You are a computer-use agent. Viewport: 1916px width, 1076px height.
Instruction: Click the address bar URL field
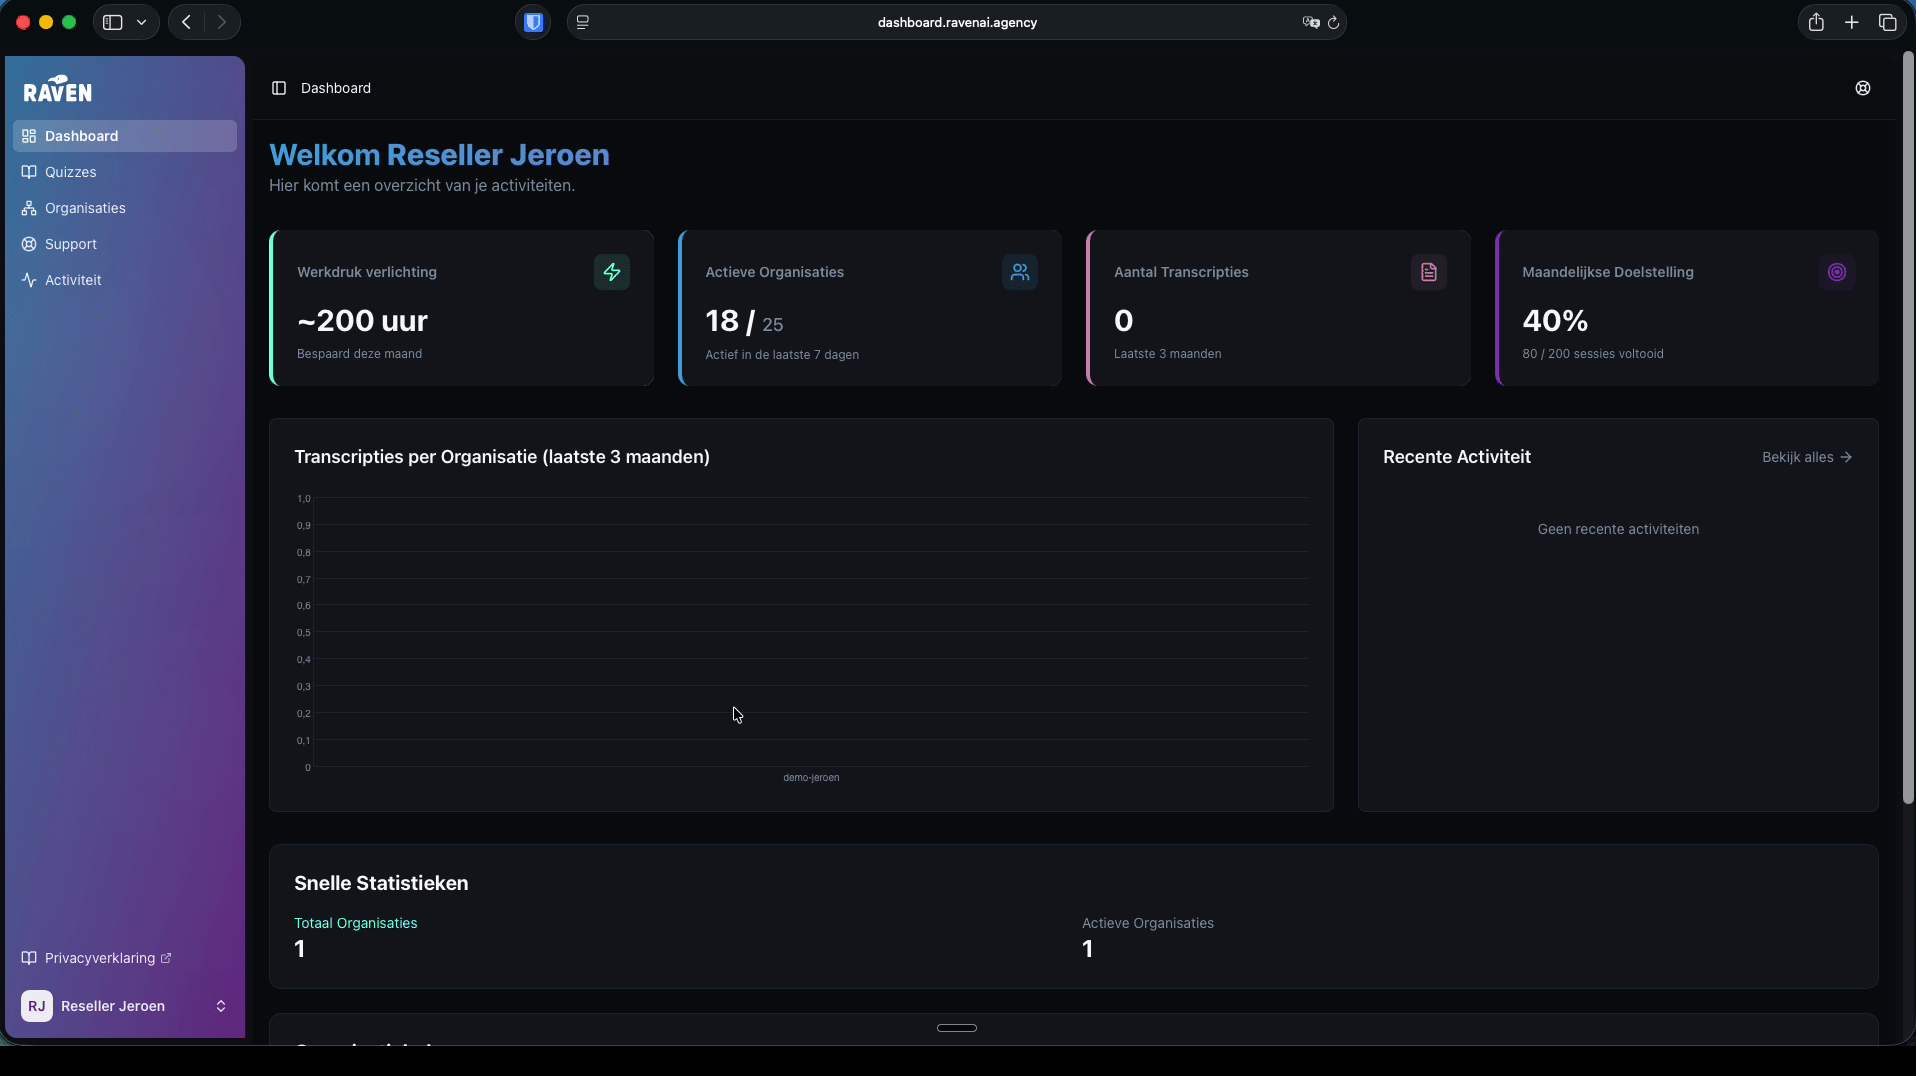(956, 22)
